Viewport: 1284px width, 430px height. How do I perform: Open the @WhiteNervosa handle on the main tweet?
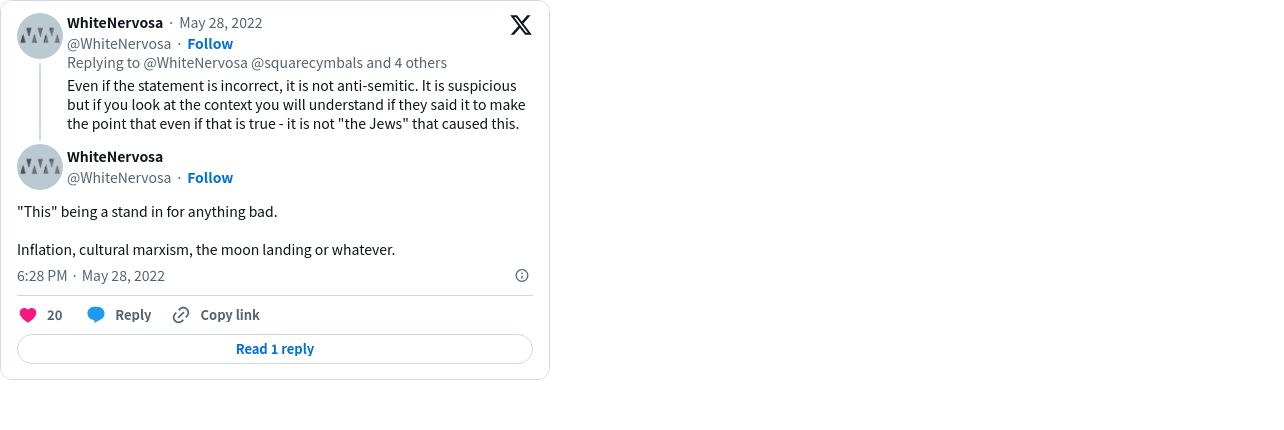coord(119,178)
